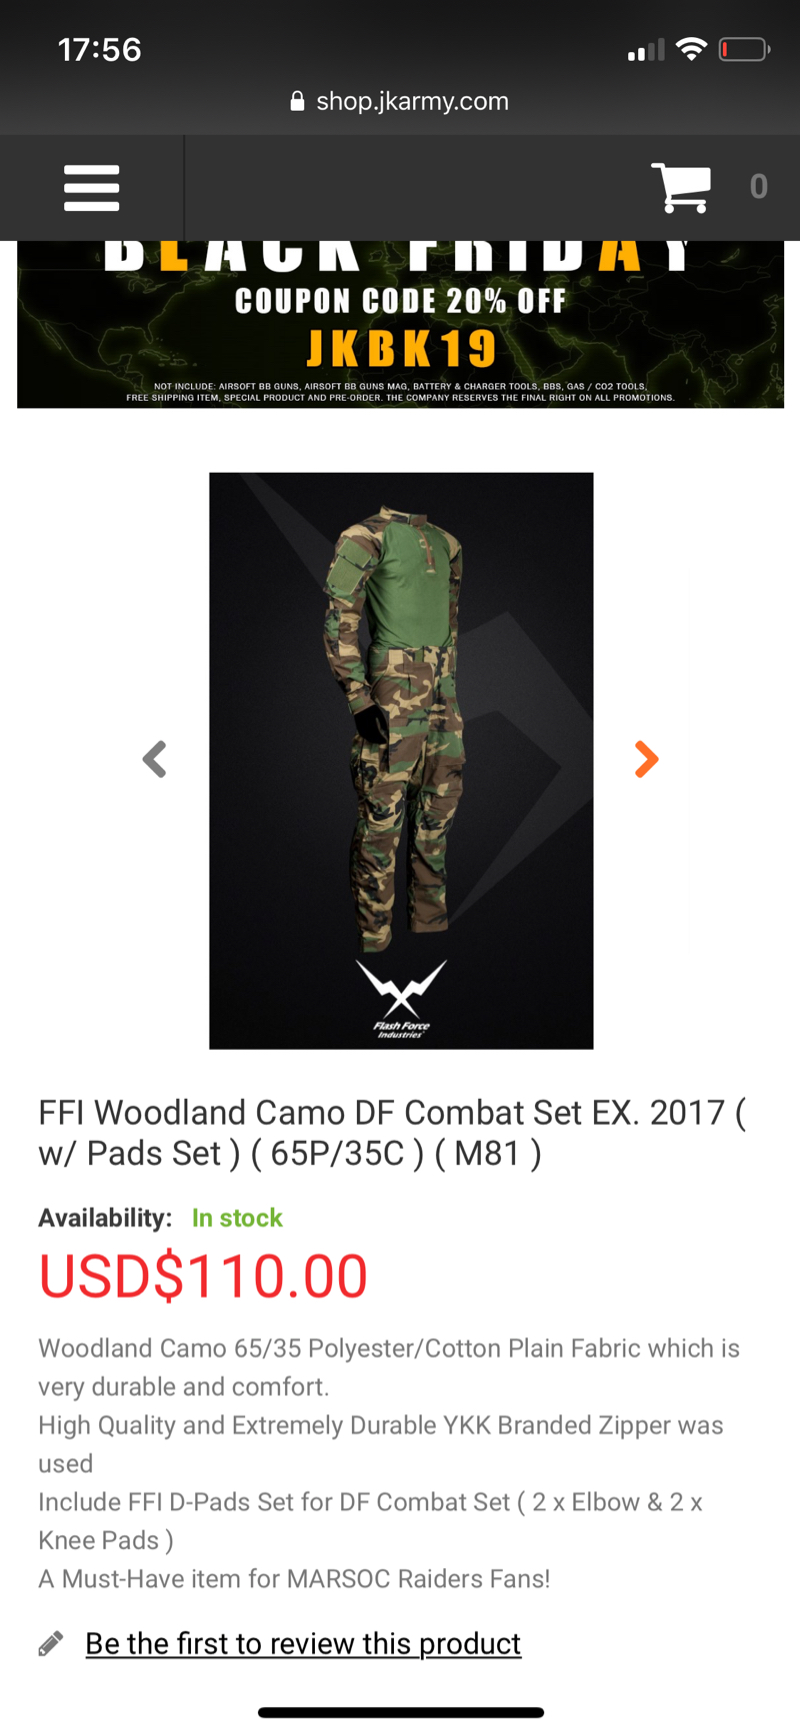Open the hamburger navigation menu

[x=91, y=188]
